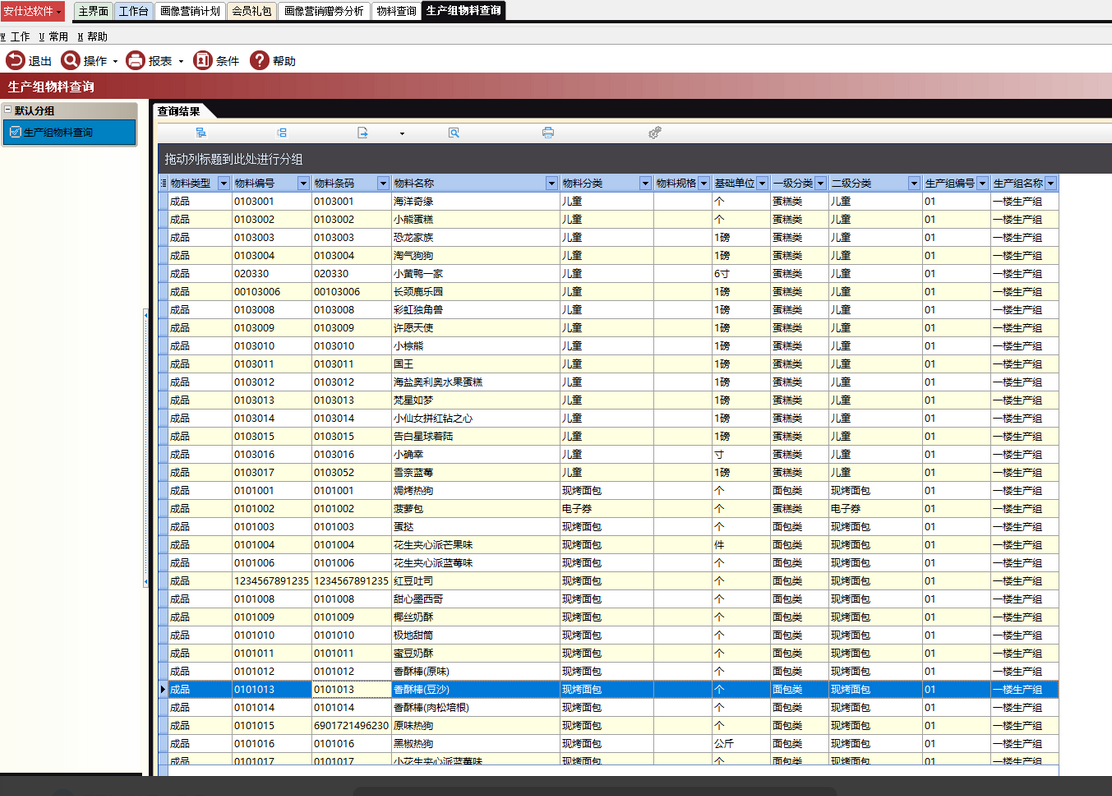Select the 海洋奇缘 name cell
Image resolution: width=1112 pixels, height=796 pixels.
pos(475,201)
